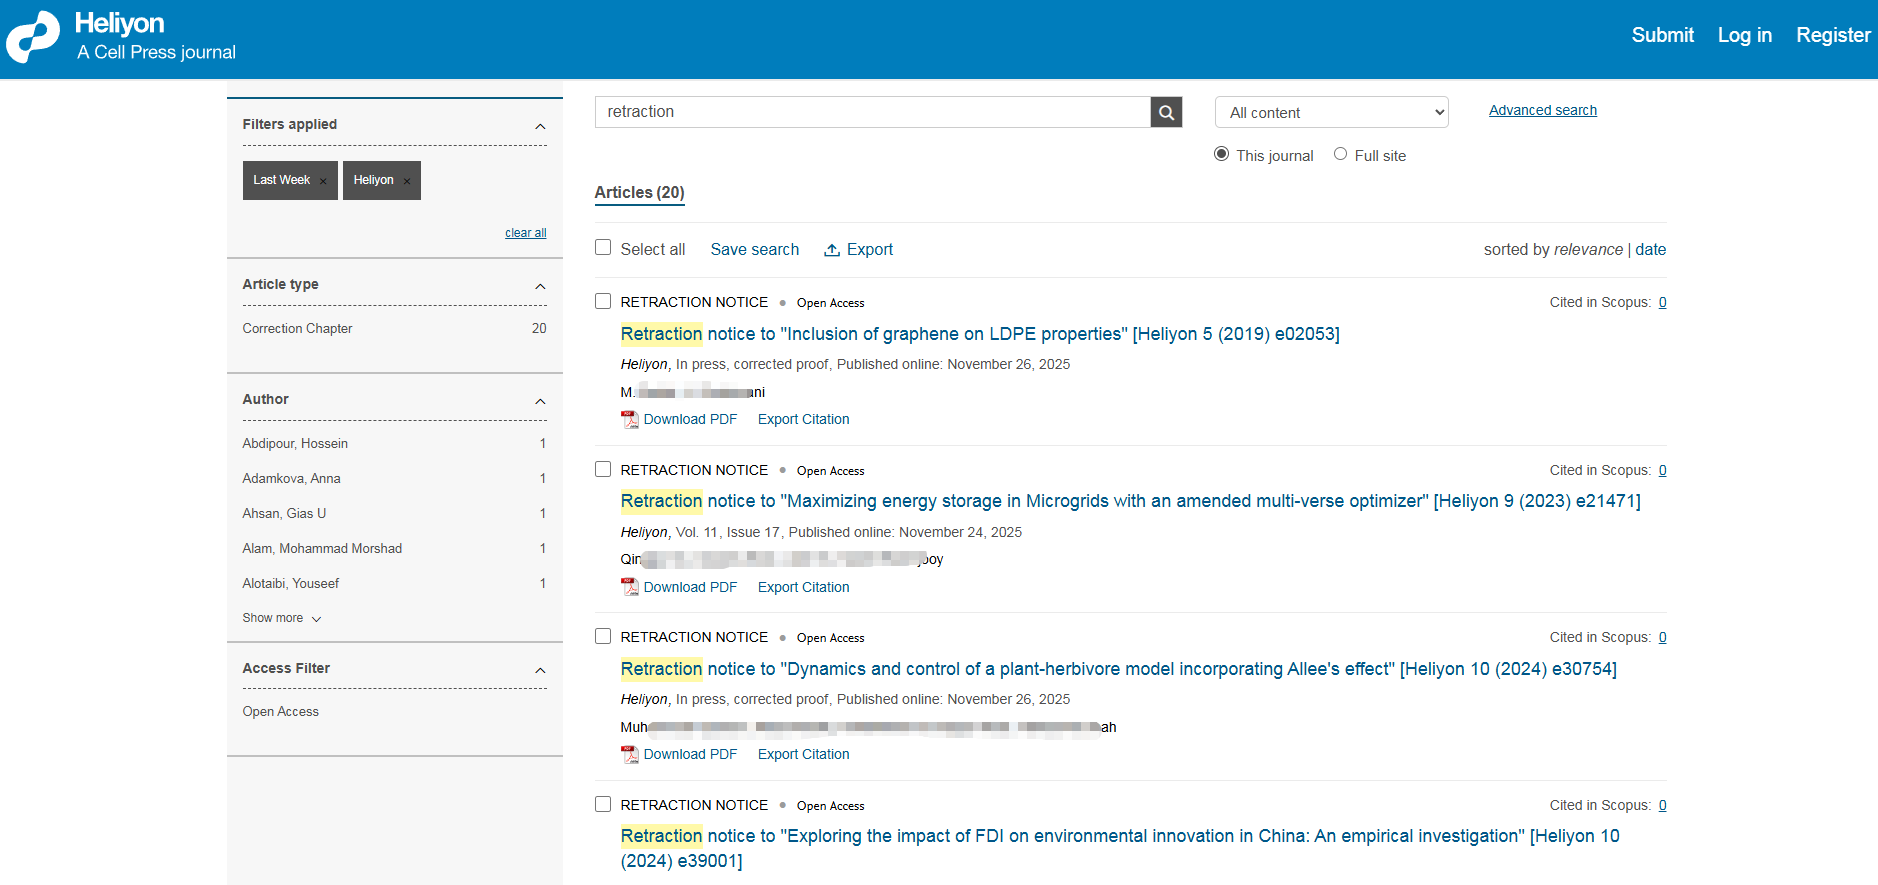Screen dimensions: 1878x885
Task: Collapse the Article type filter section
Action: [x=540, y=286]
